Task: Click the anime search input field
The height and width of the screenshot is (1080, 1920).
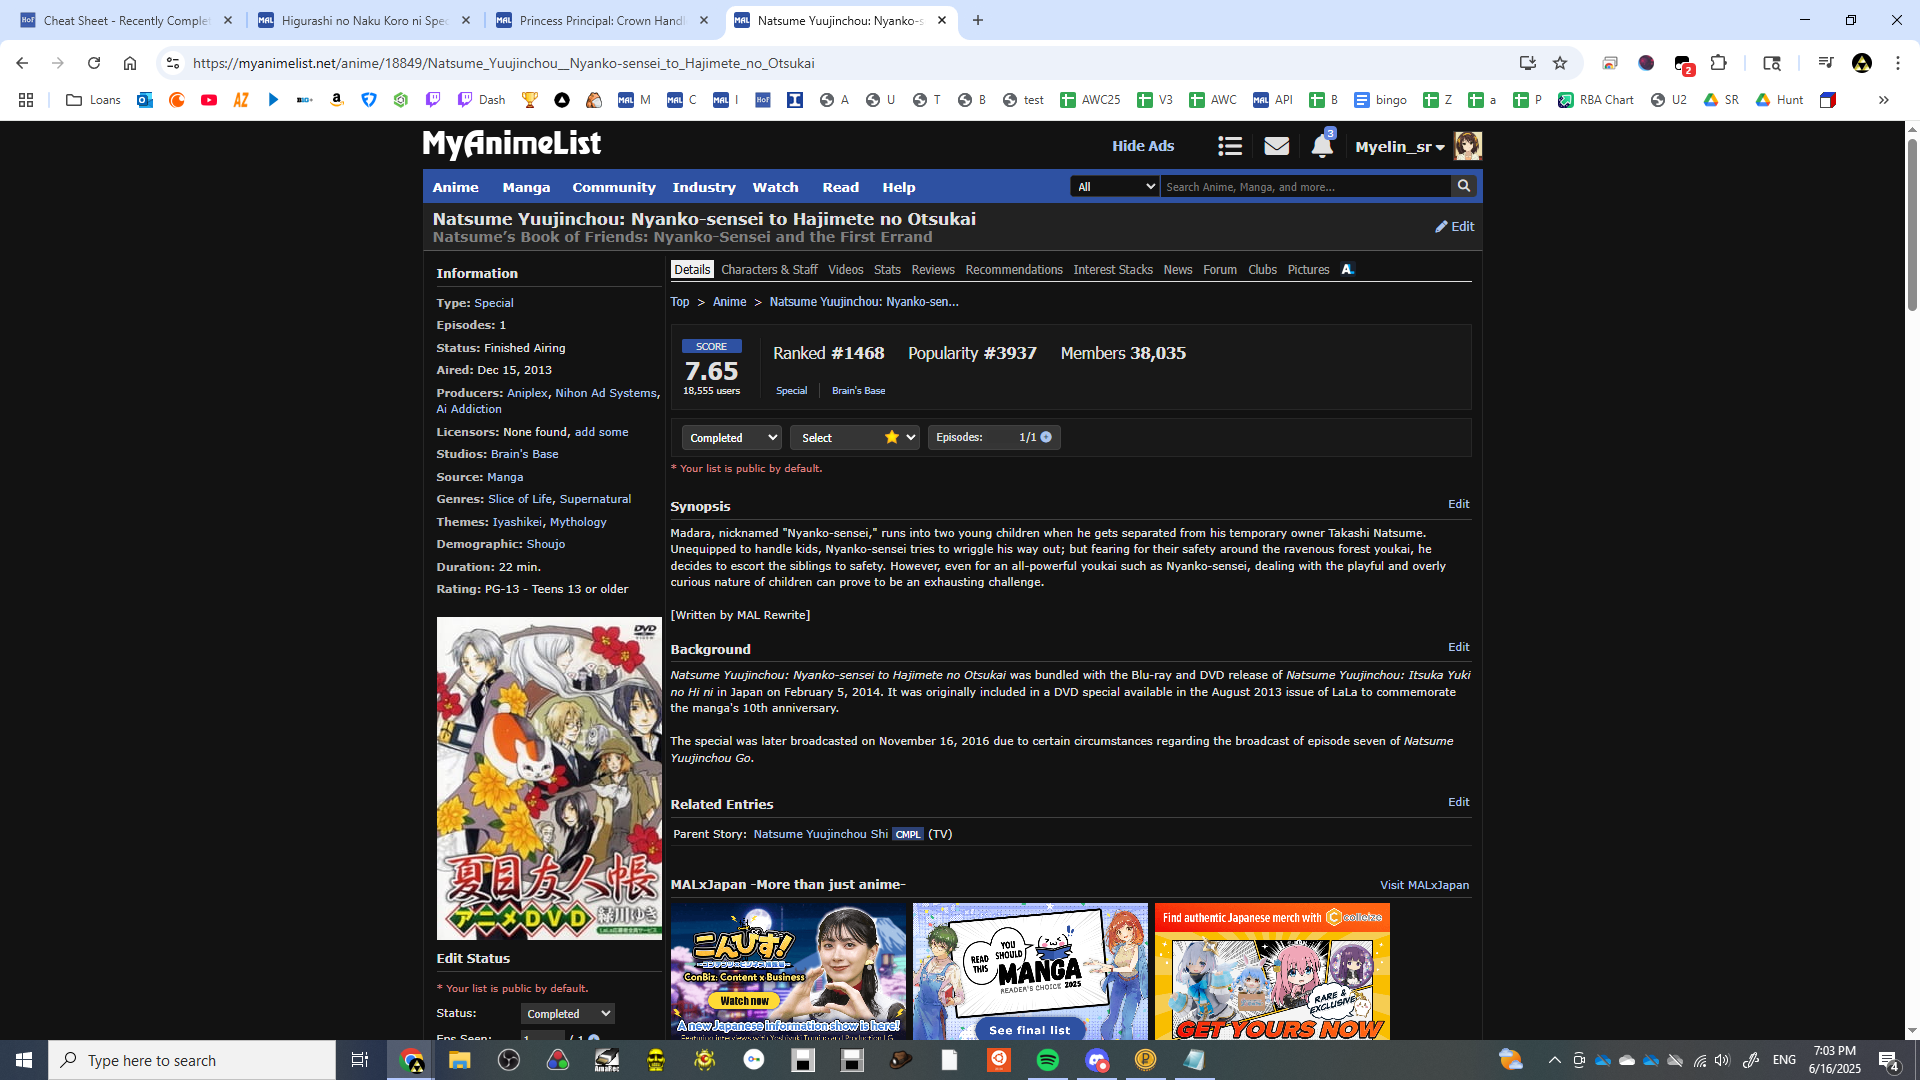Action: 1304,187
